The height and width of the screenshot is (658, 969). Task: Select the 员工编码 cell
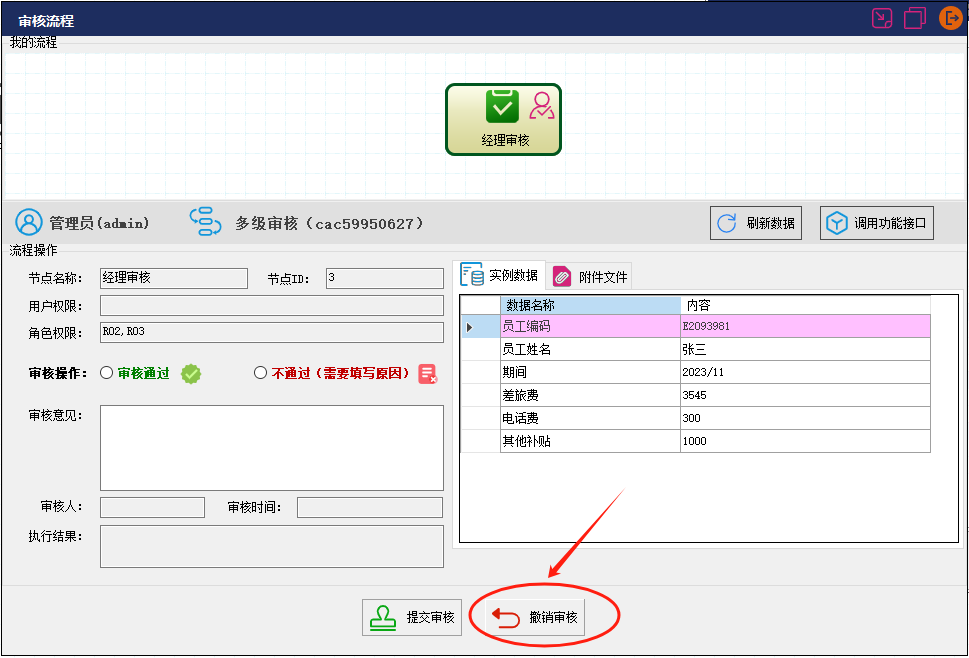coord(590,326)
